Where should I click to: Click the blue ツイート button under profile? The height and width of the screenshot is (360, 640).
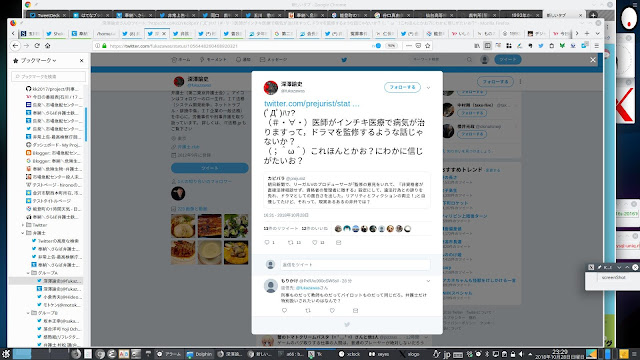pyautogui.click(x=210, y=168)
